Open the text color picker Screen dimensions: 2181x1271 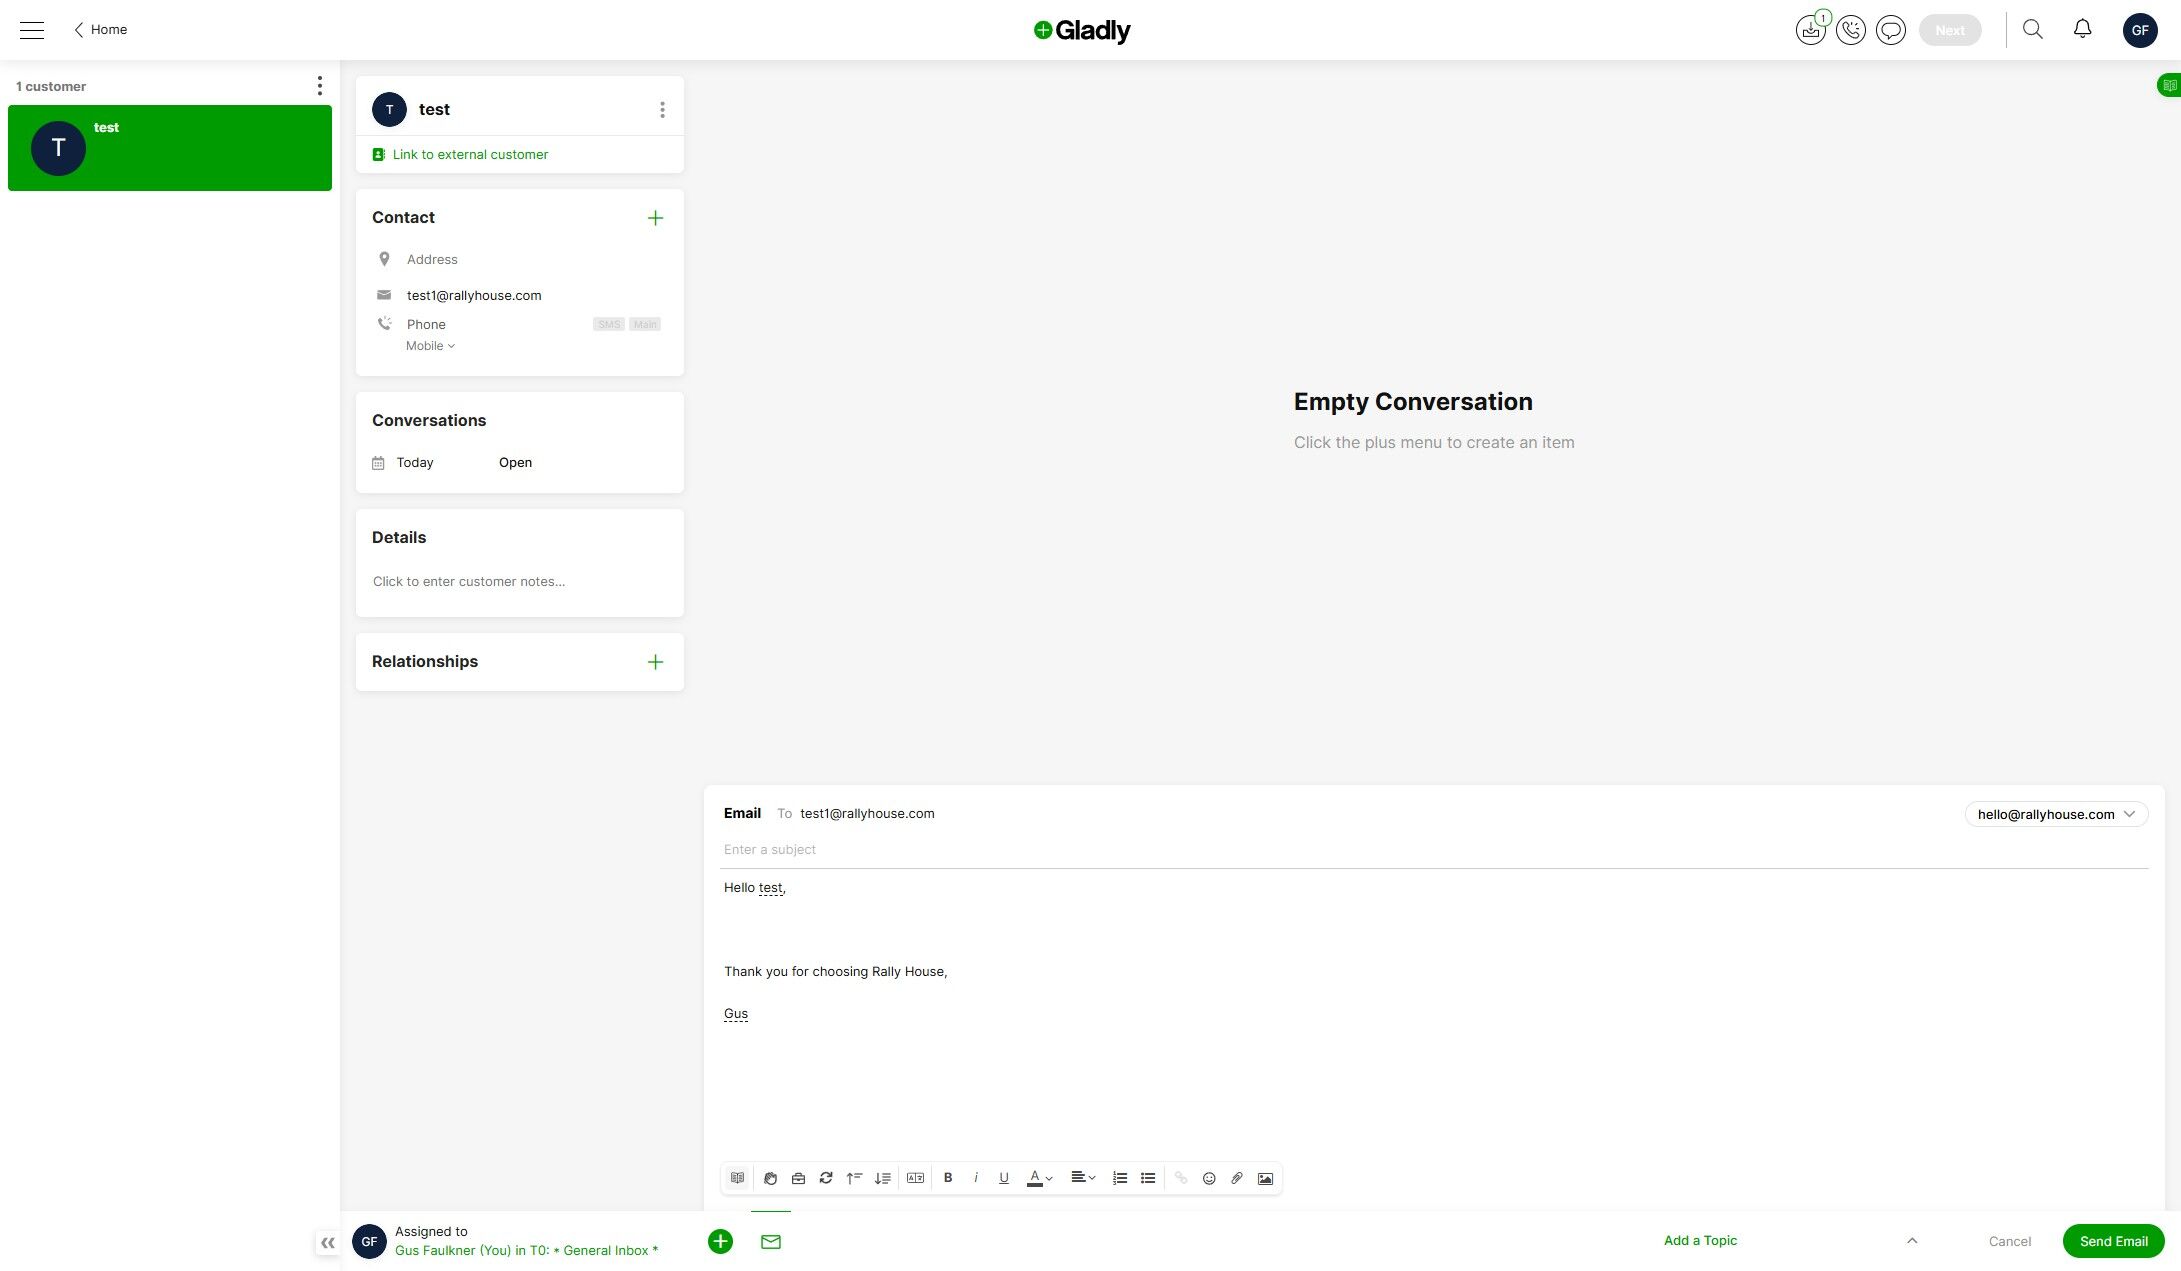click(1040, 1178)
